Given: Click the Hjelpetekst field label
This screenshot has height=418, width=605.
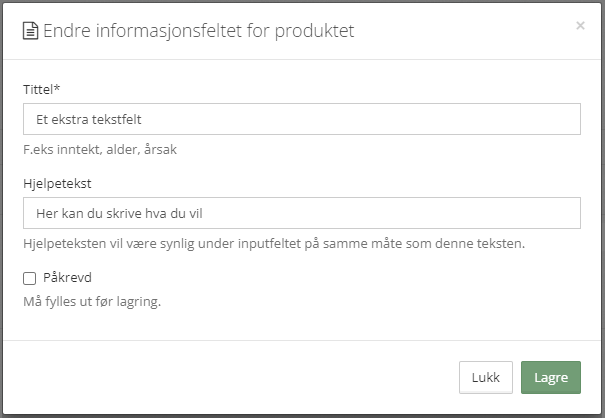Looking at the screenshot, I should coord(57,183).
